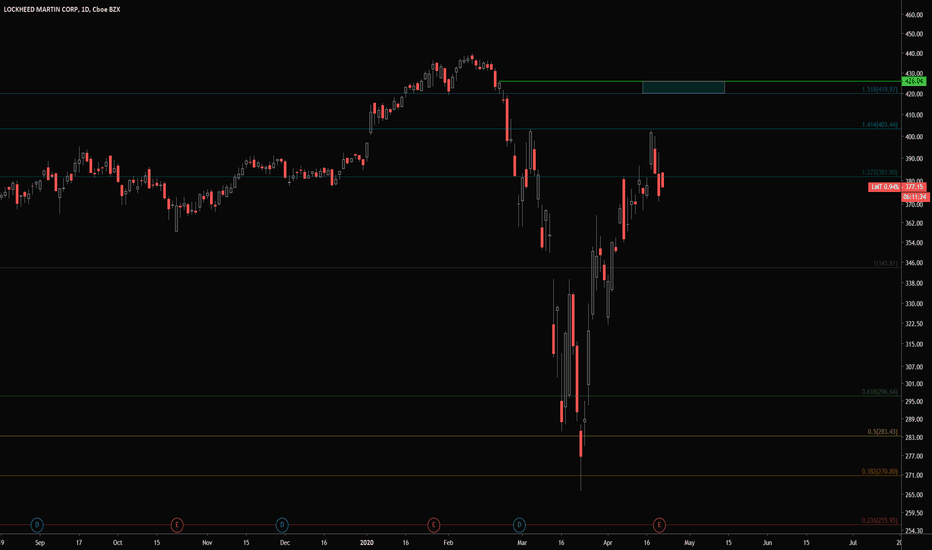
Task: Click 390.00 on the price axis
Action: point(914,159)
